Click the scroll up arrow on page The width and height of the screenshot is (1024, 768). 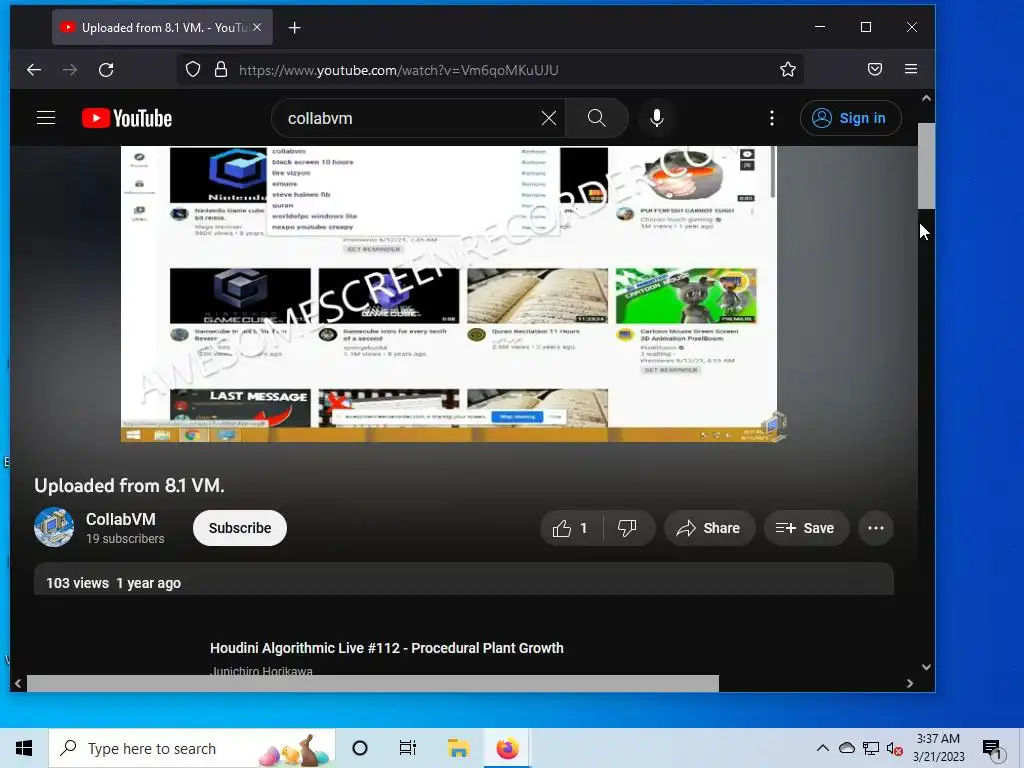tap(926, 98)
